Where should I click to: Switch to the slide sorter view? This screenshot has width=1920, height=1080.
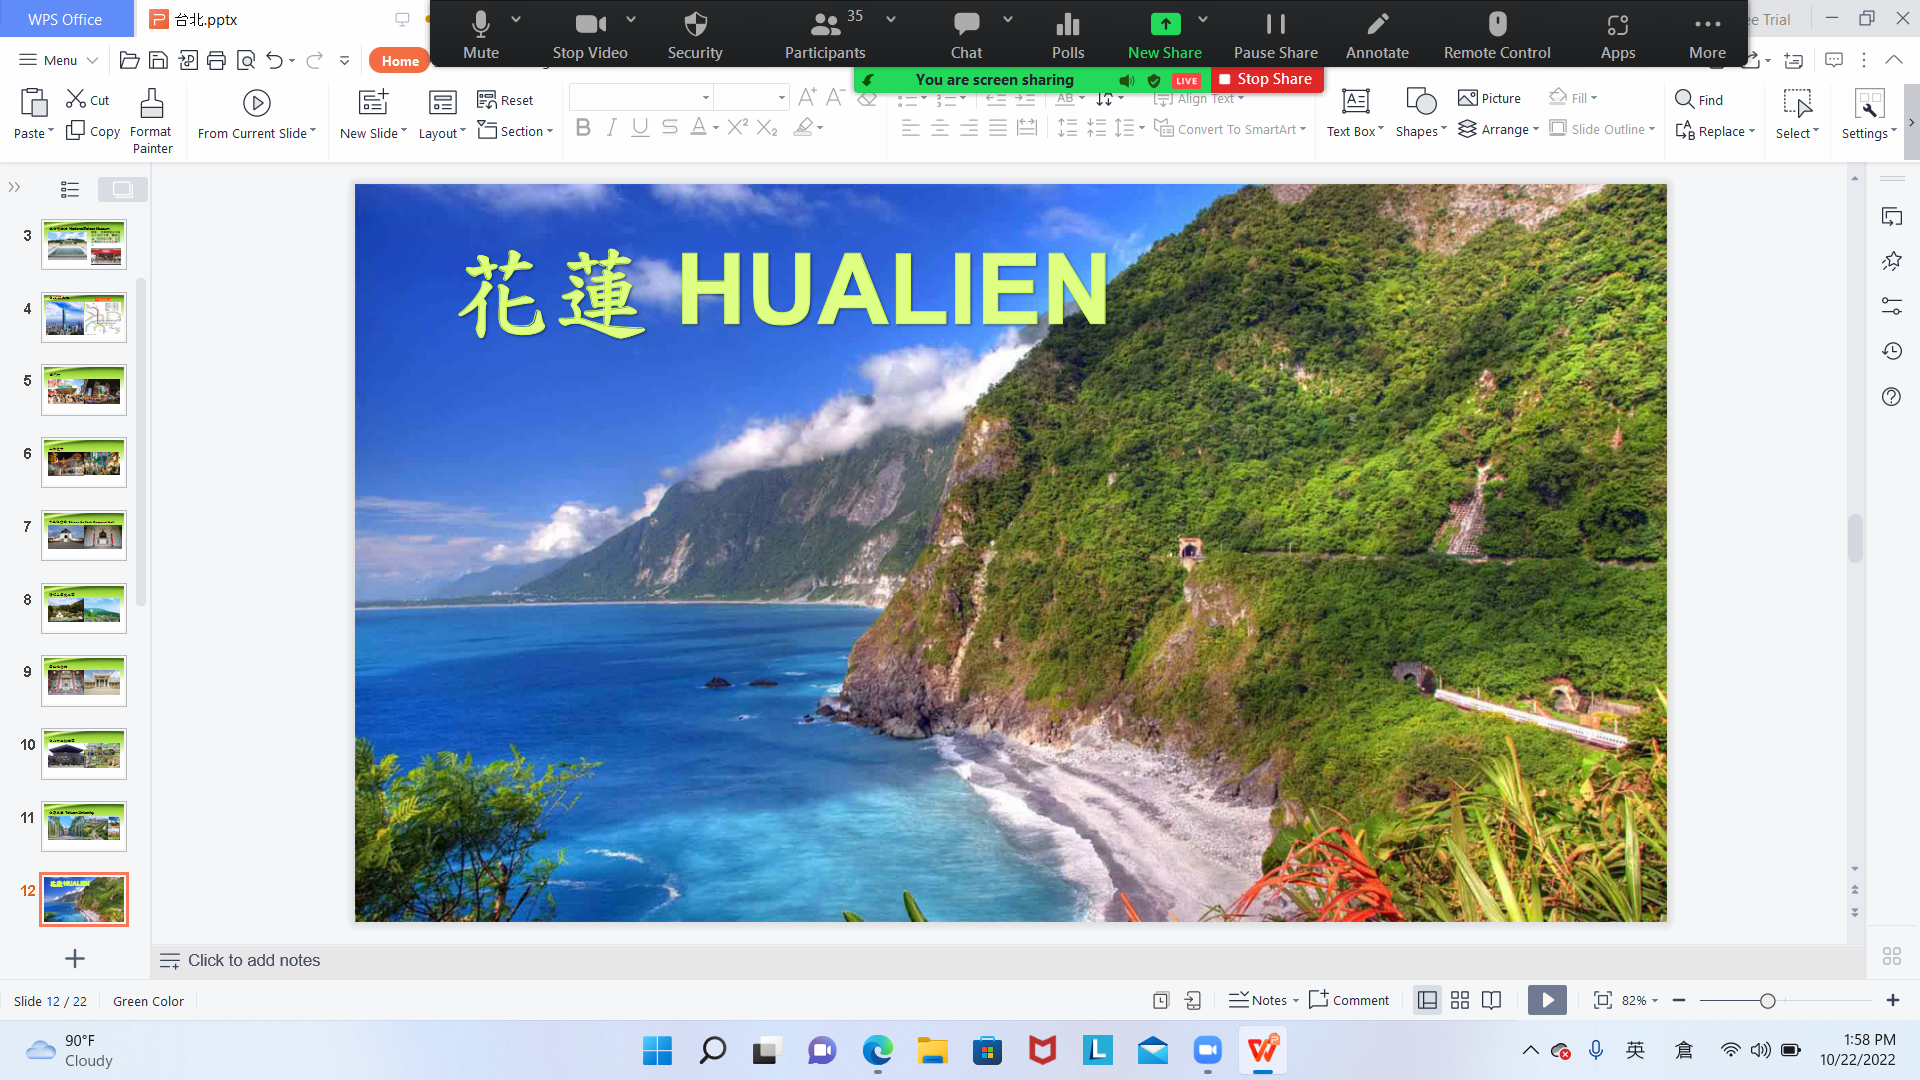tap(1460, 1000)
